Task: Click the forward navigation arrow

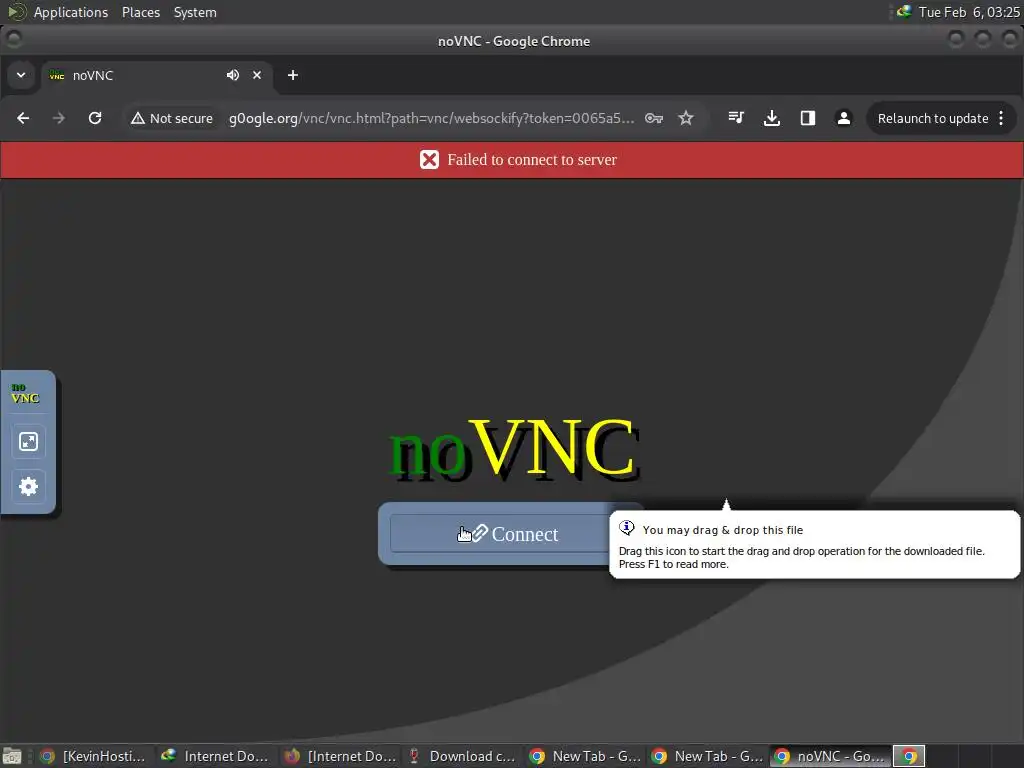Action: (59, 118)
